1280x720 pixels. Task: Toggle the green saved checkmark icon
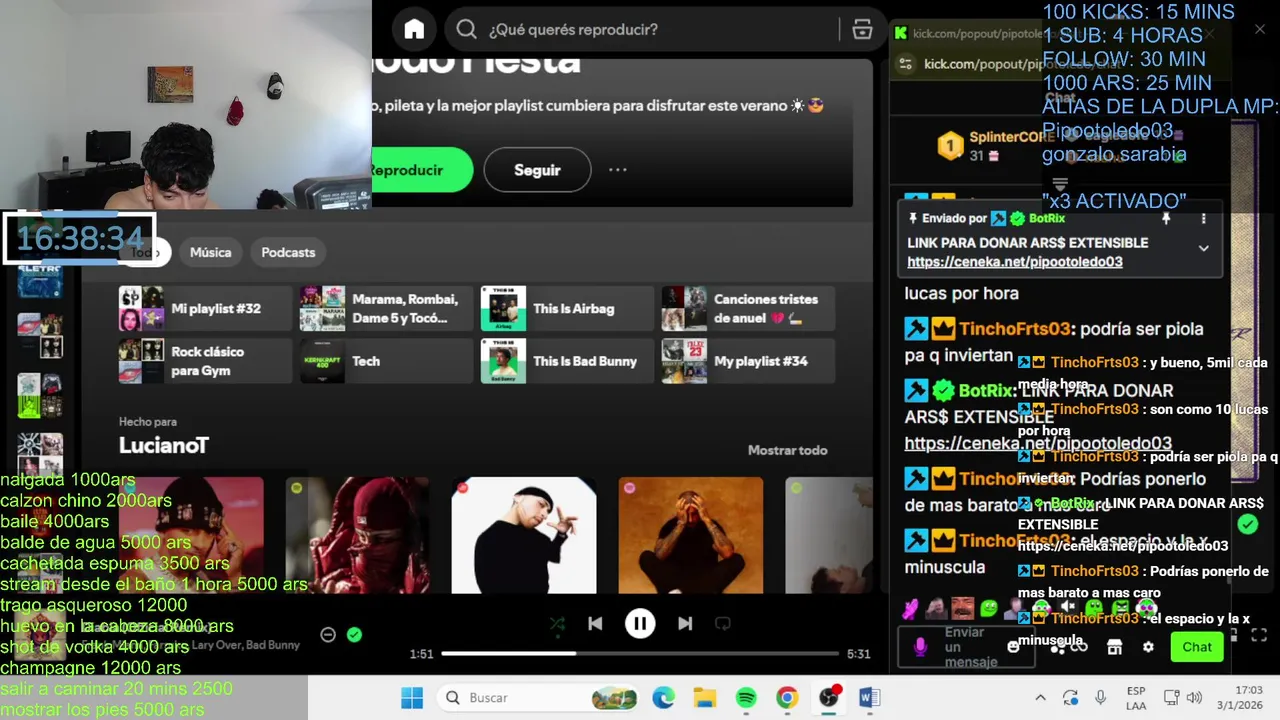tap(354, 635)
